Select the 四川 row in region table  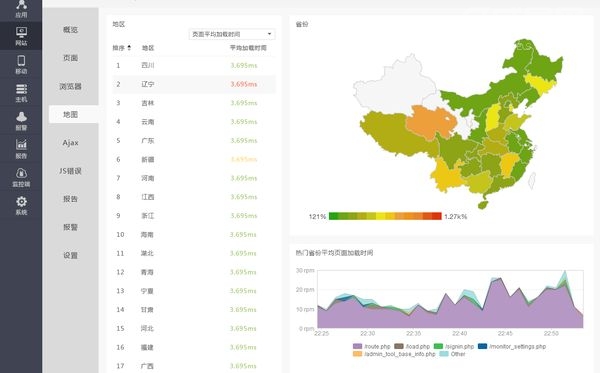(x=194, y=65)
